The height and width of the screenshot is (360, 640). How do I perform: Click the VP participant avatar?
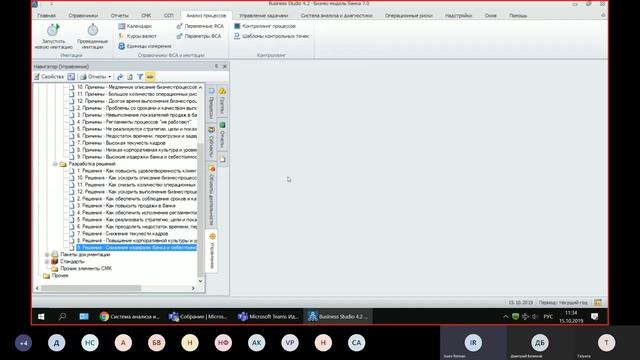point(290,343)
